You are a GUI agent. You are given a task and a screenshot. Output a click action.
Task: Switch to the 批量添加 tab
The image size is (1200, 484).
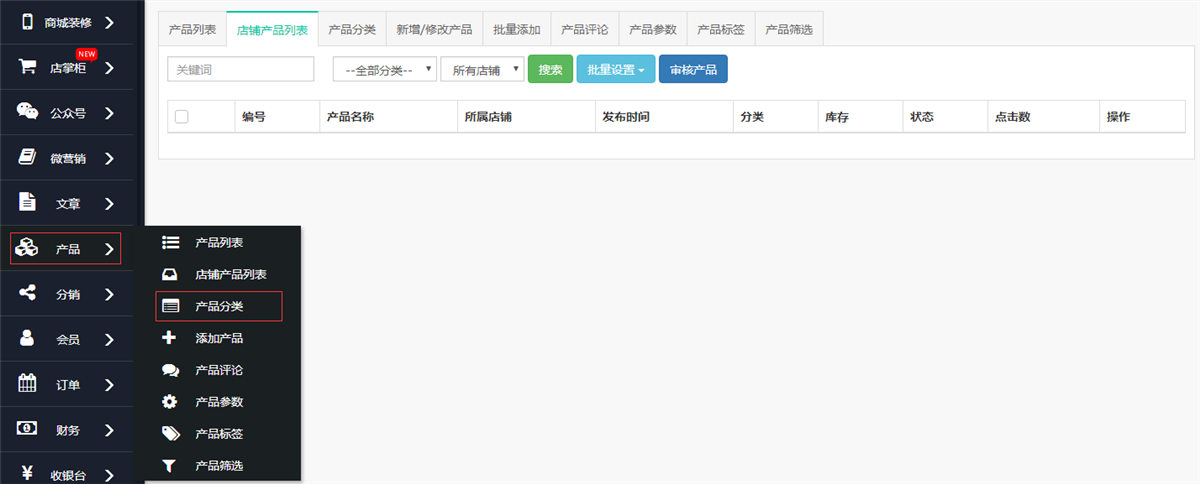(x=517, y=29)
